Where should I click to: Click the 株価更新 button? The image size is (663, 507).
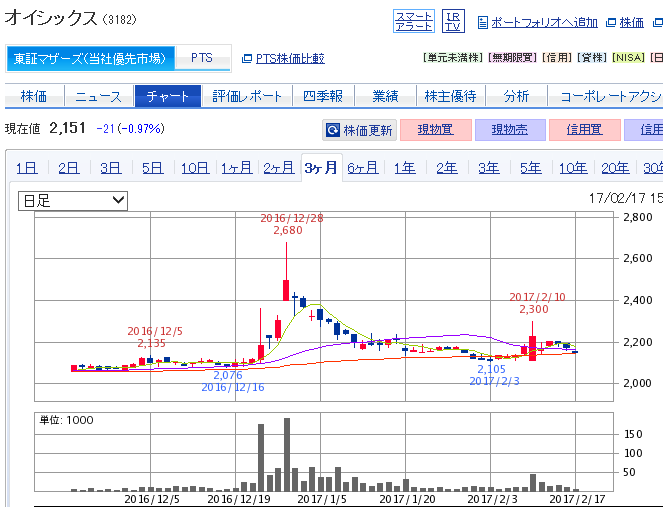pyautogui.click(x=359, y=130)
